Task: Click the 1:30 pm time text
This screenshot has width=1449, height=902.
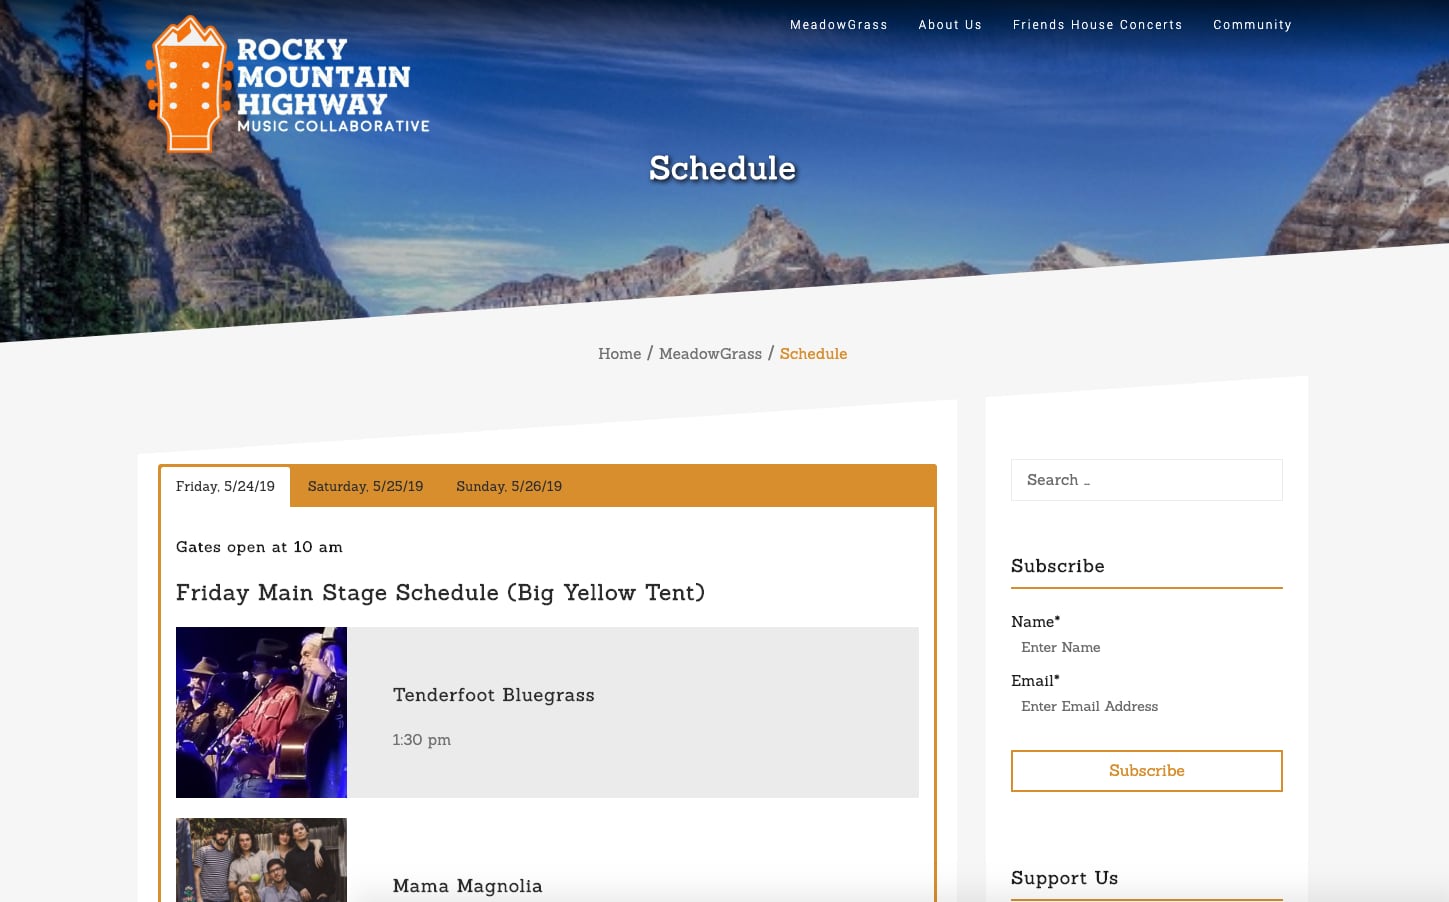Action: pos(422,740)
